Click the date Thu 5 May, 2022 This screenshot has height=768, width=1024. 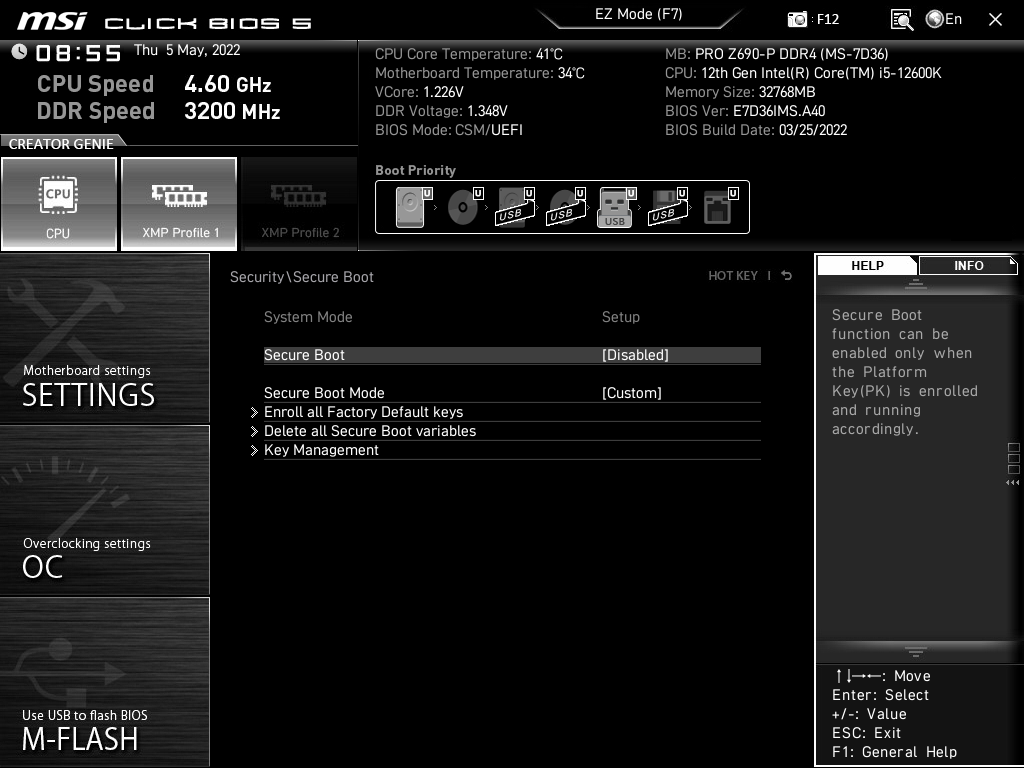[187, 50]
